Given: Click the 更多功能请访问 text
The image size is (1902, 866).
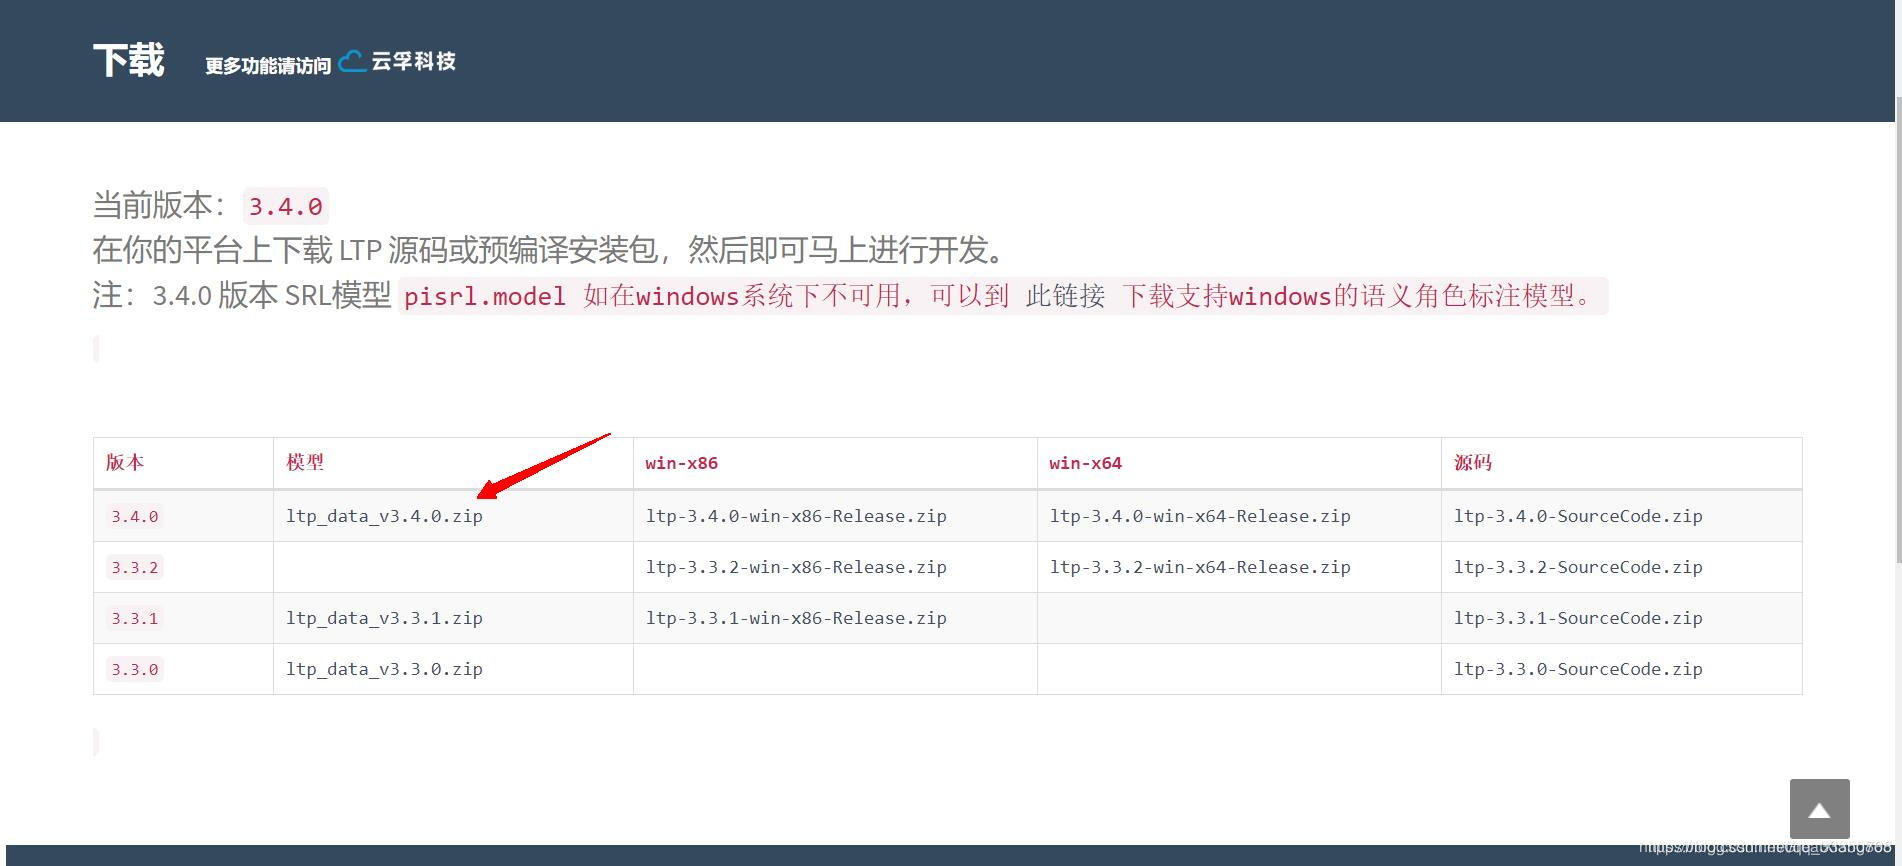Looking at the screenshot, I should point(268,66).
